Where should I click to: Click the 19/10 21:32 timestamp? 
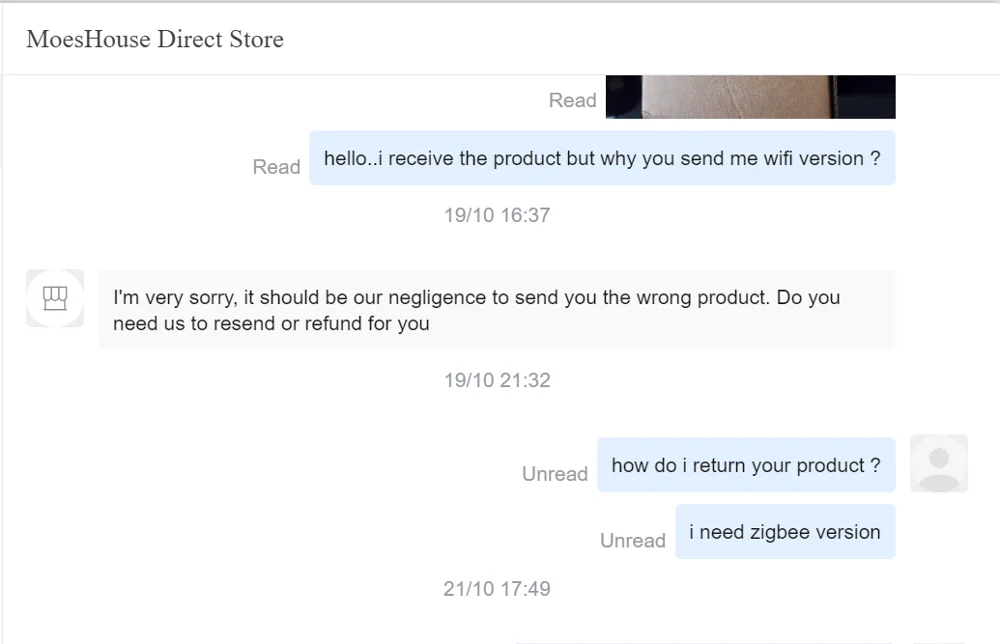pyautogui.click(x=497, y=380)
